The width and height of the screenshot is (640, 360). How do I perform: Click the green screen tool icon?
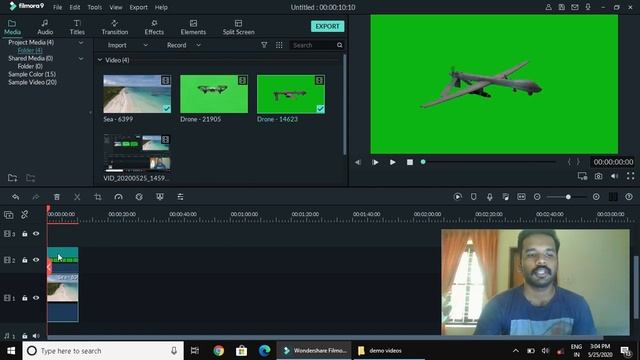160,197
